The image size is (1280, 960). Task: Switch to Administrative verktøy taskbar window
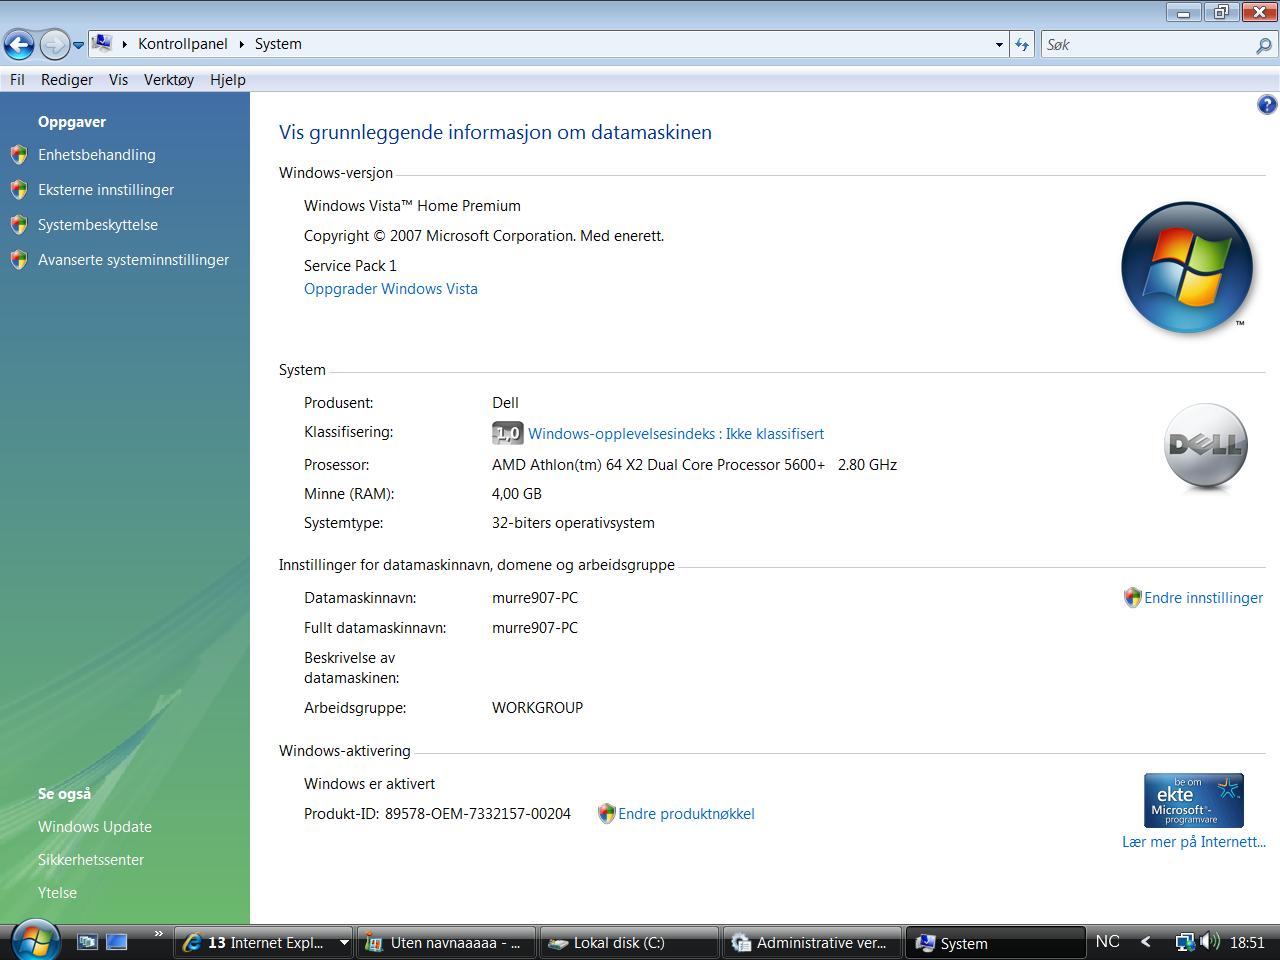(x=812, y=943)
